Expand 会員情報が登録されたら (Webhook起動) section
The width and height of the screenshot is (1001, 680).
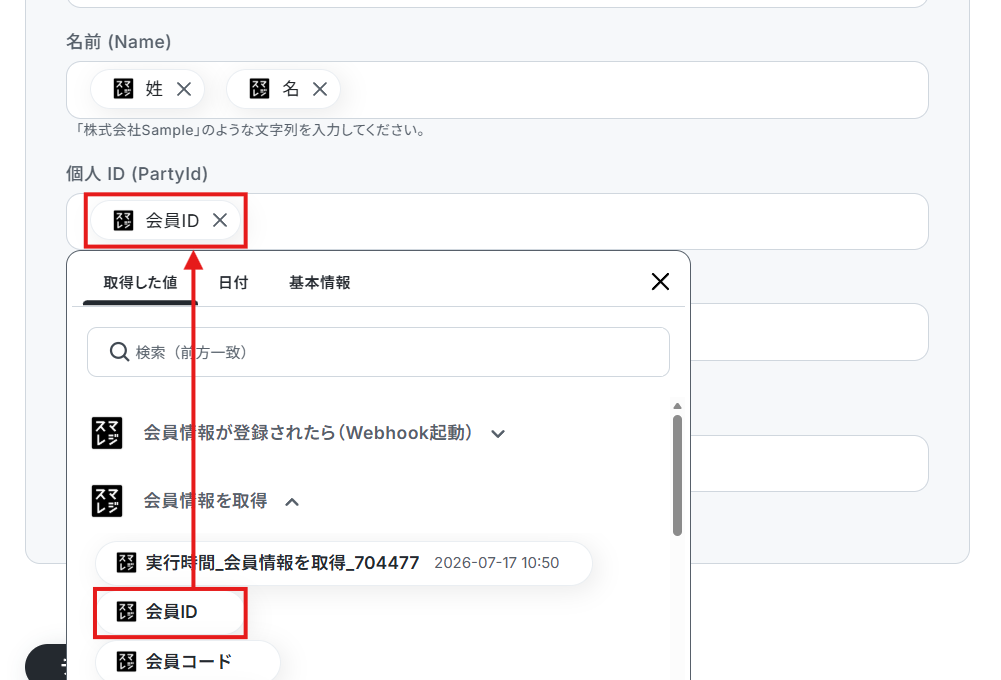498,434
